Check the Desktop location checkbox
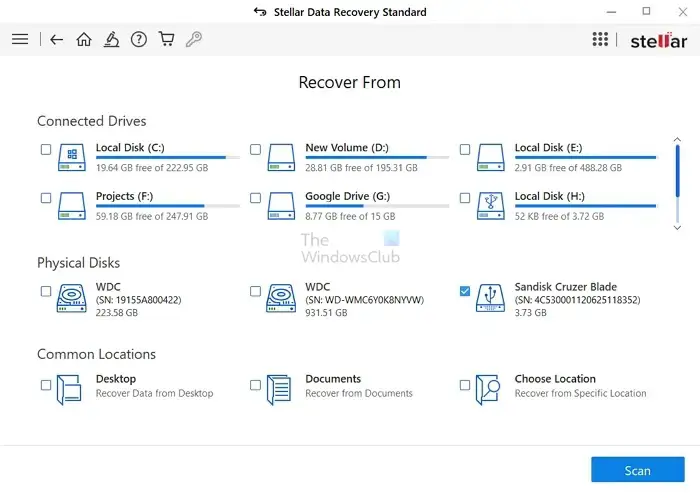700x493 pixels. click(46, 385)
